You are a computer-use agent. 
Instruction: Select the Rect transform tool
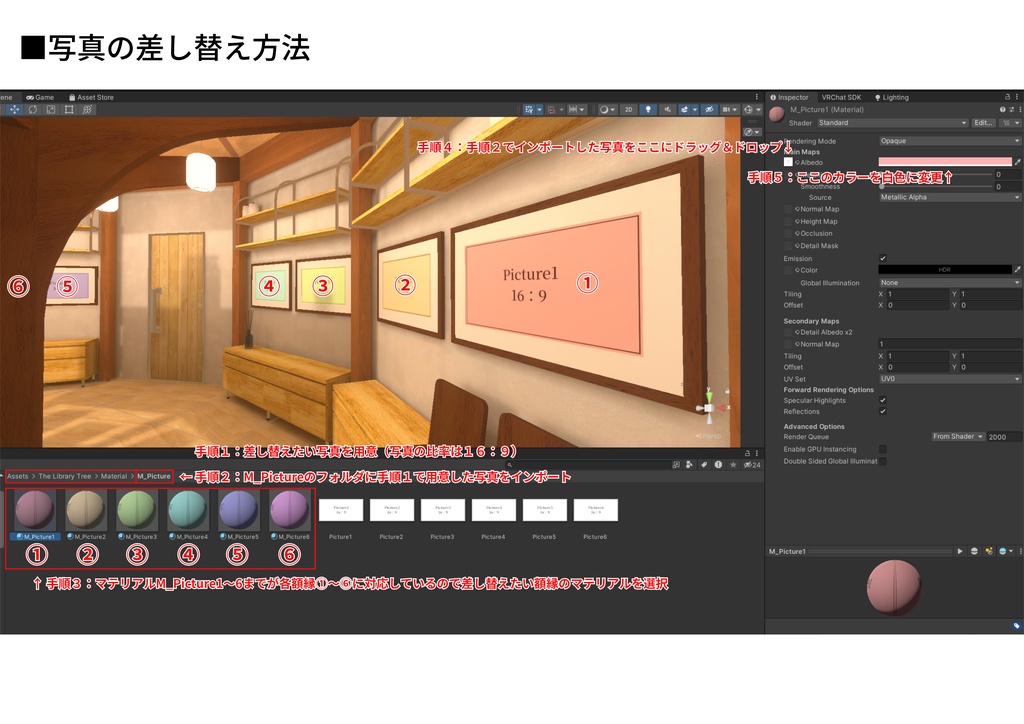69,110
